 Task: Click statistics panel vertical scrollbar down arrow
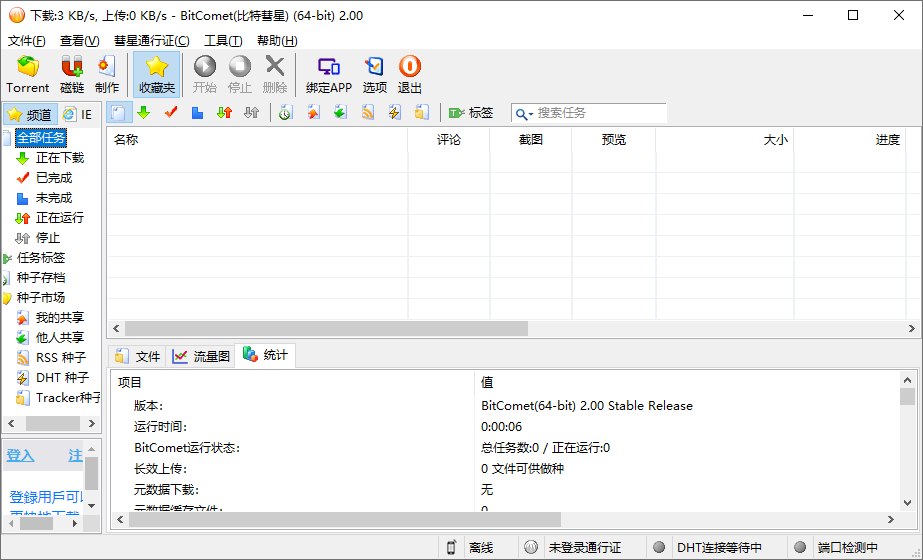point(907,503)
